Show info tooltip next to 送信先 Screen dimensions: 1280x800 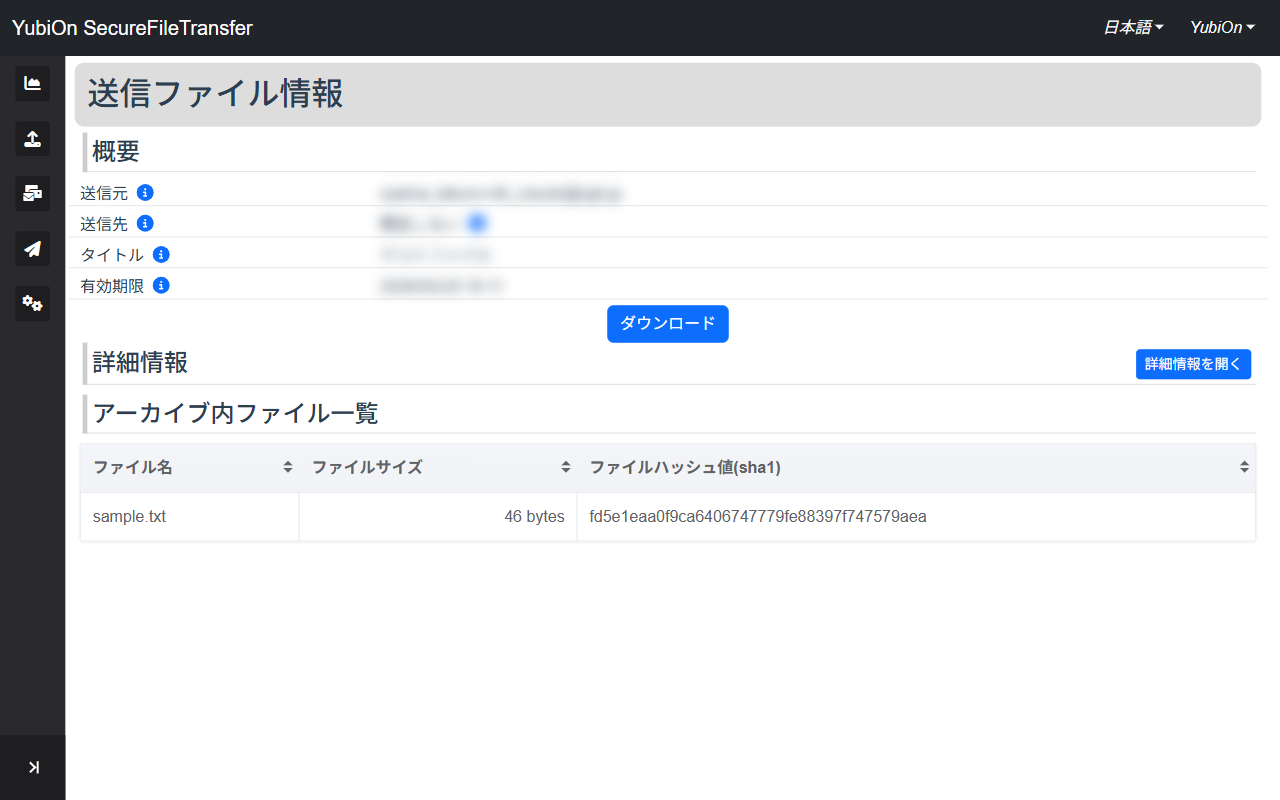[x=145, y=223]
